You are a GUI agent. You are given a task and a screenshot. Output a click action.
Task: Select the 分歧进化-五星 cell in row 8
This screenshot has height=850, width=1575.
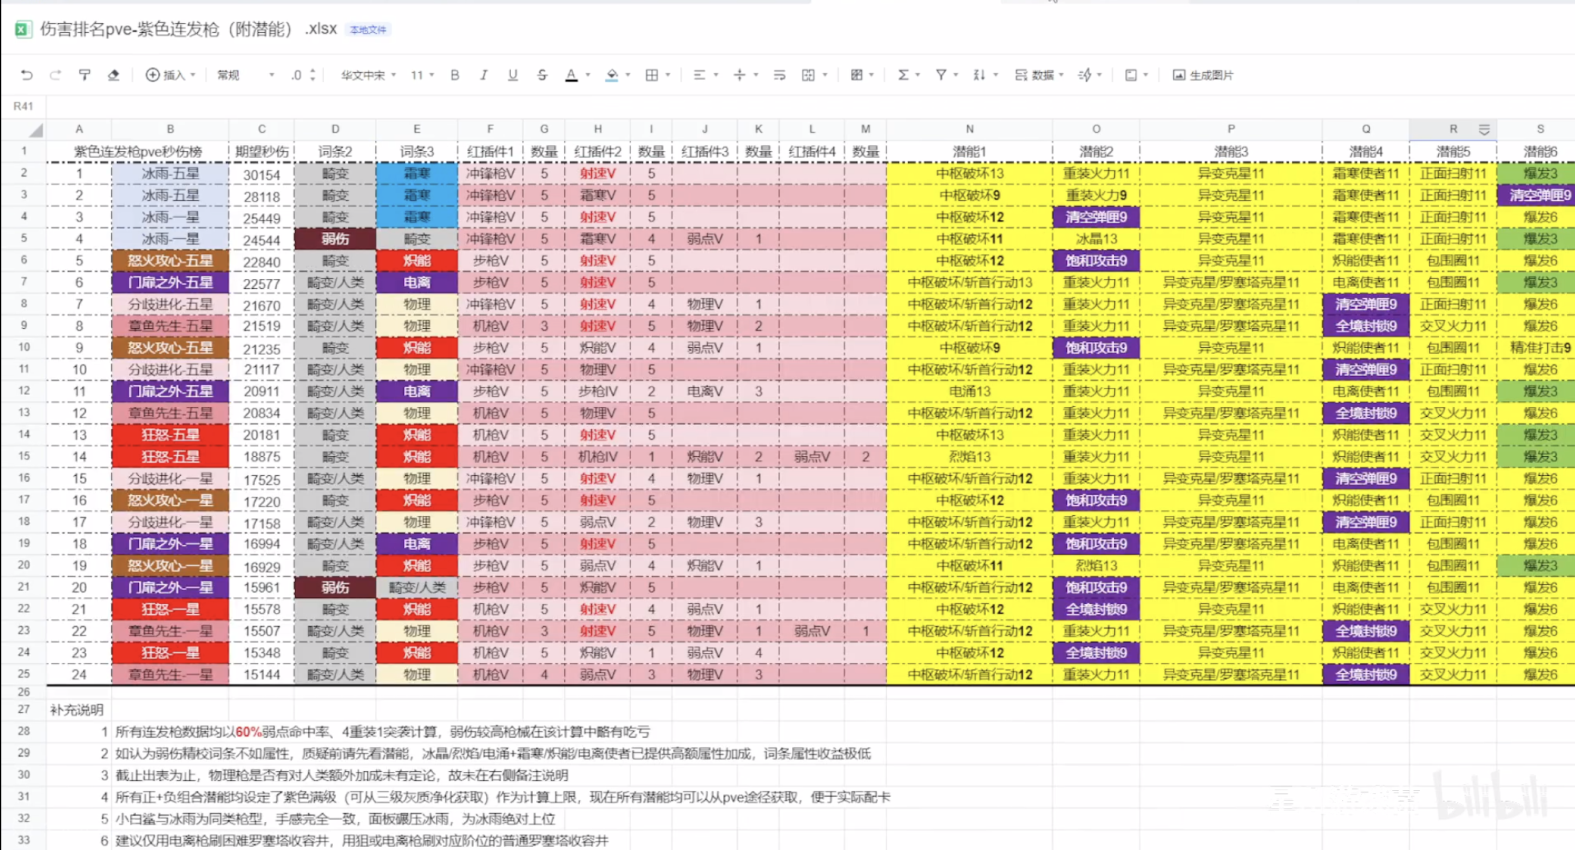(x=170, y=305)
